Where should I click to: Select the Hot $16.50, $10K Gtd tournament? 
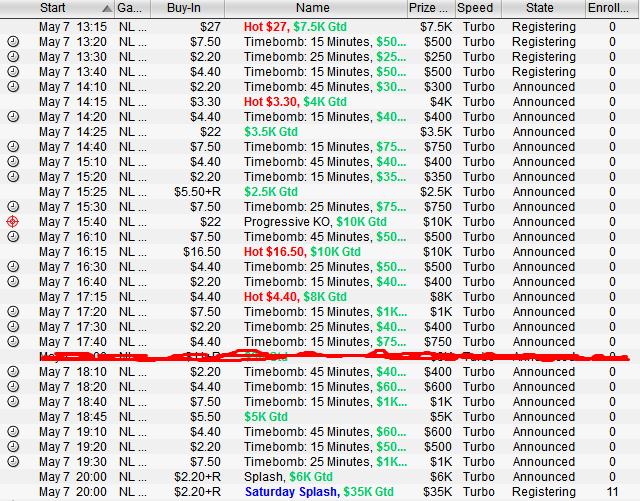click(x=302, y=252)
